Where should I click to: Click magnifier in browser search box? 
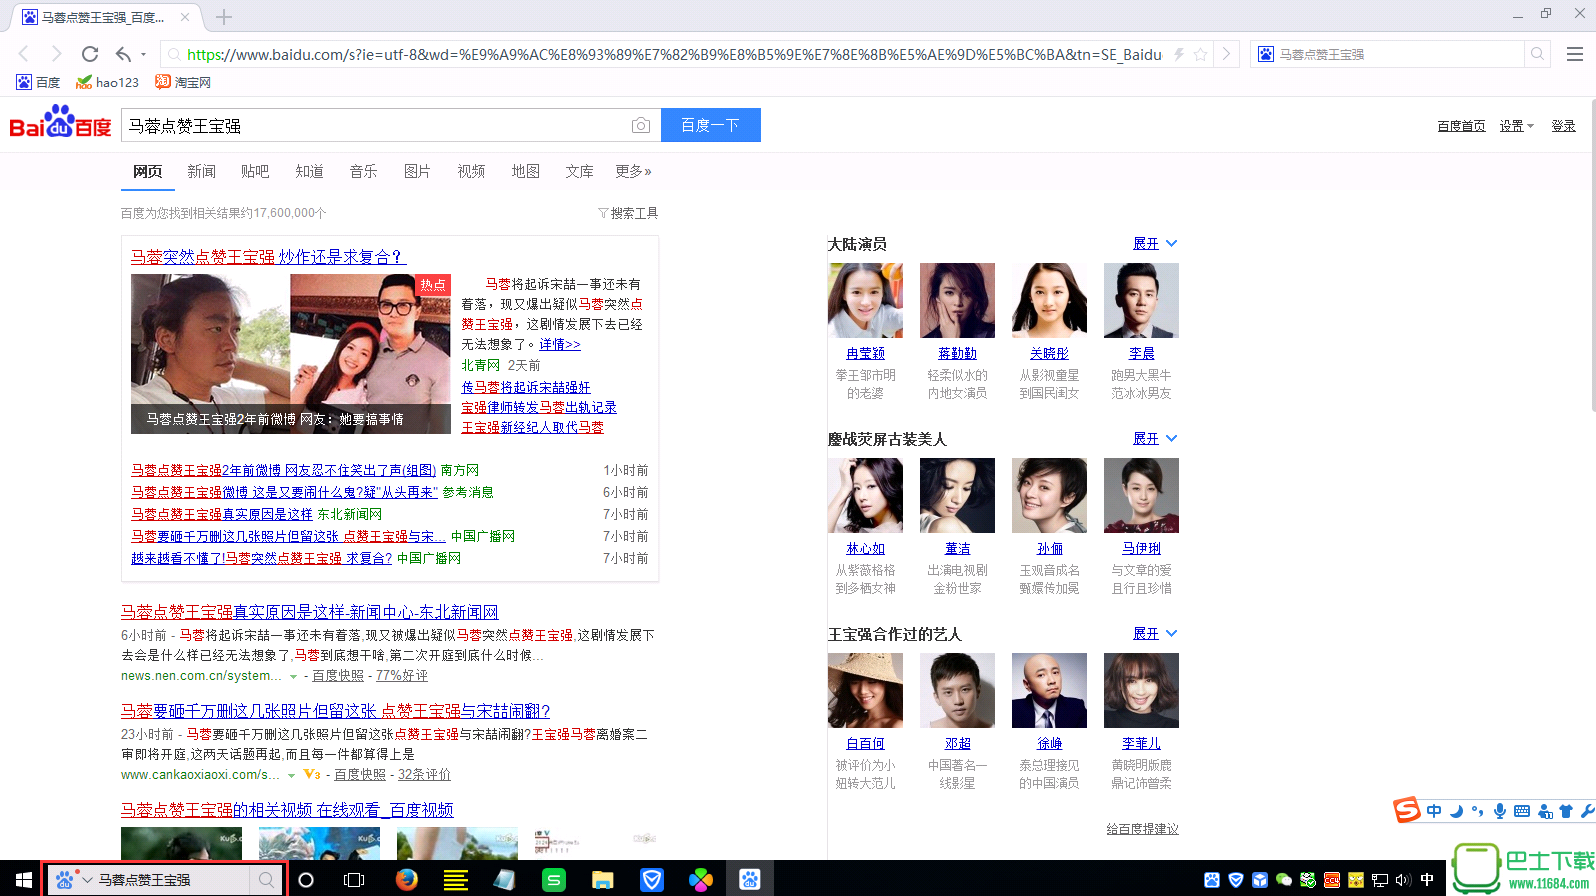point(1538,54)
